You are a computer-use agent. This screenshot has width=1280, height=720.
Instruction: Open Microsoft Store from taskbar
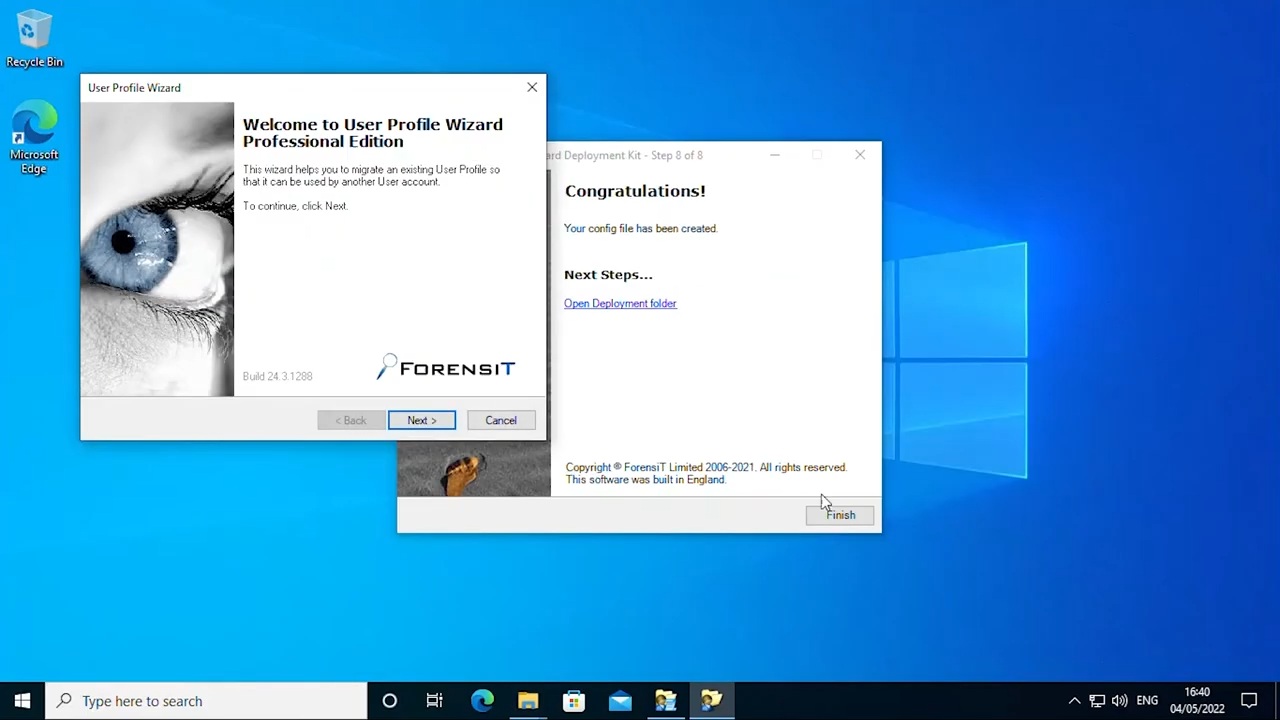pos(574,701)
